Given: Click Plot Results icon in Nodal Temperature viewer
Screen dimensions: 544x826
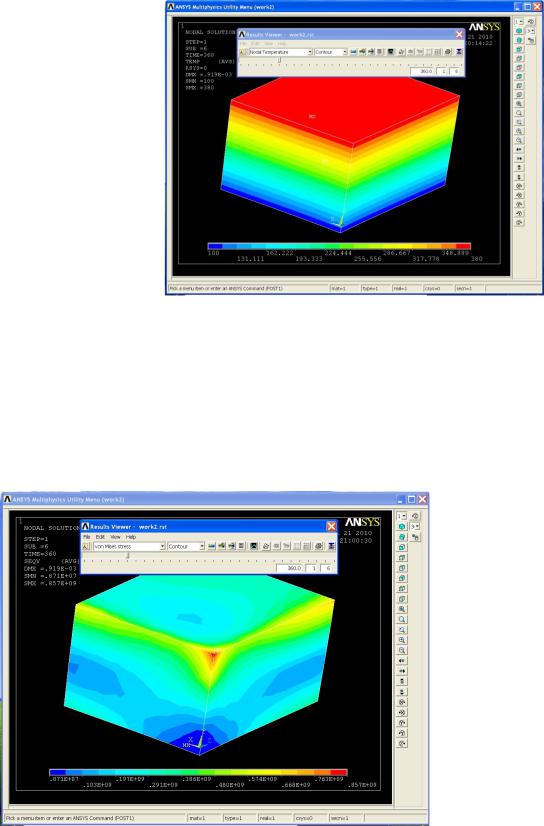Looking at the screenshot, I should [353, 52].
